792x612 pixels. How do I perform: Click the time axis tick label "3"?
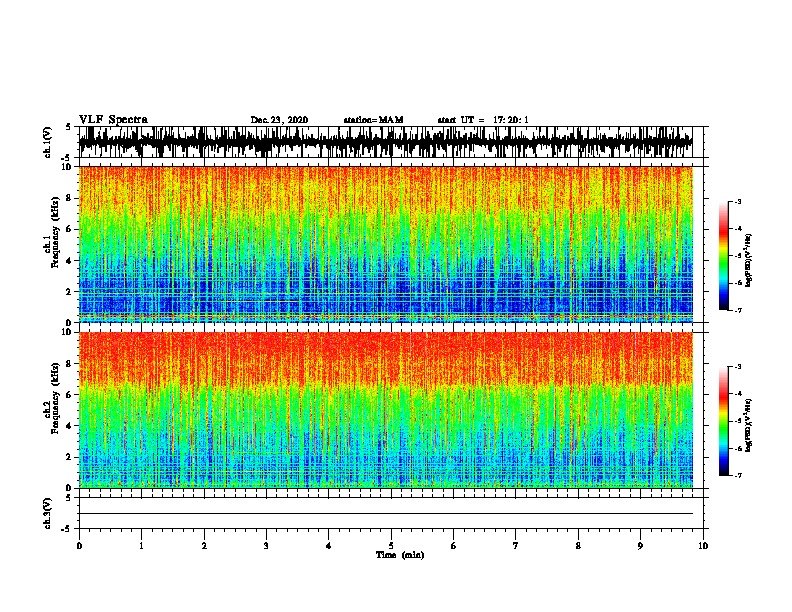click(x=266, y=546)
